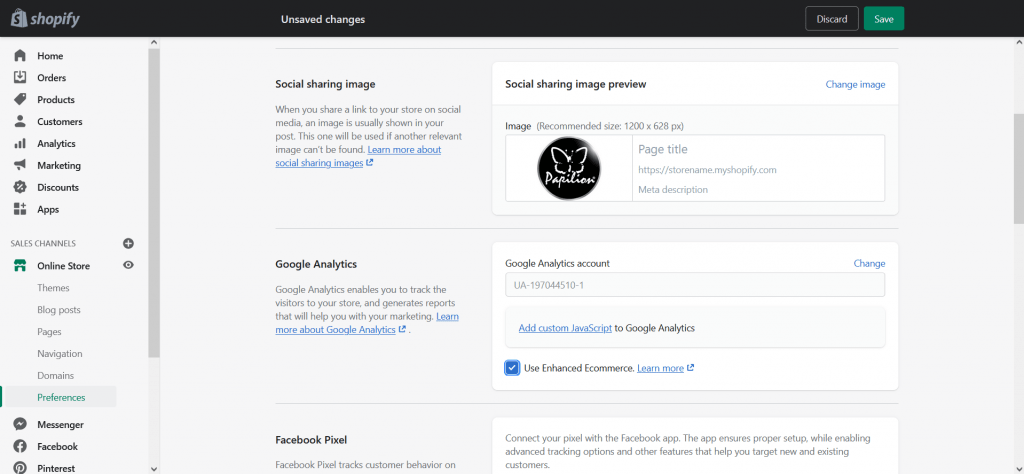Screen dimensions: 1024x474
Task: Go to Marketing
Action: (x=59, y=166)
